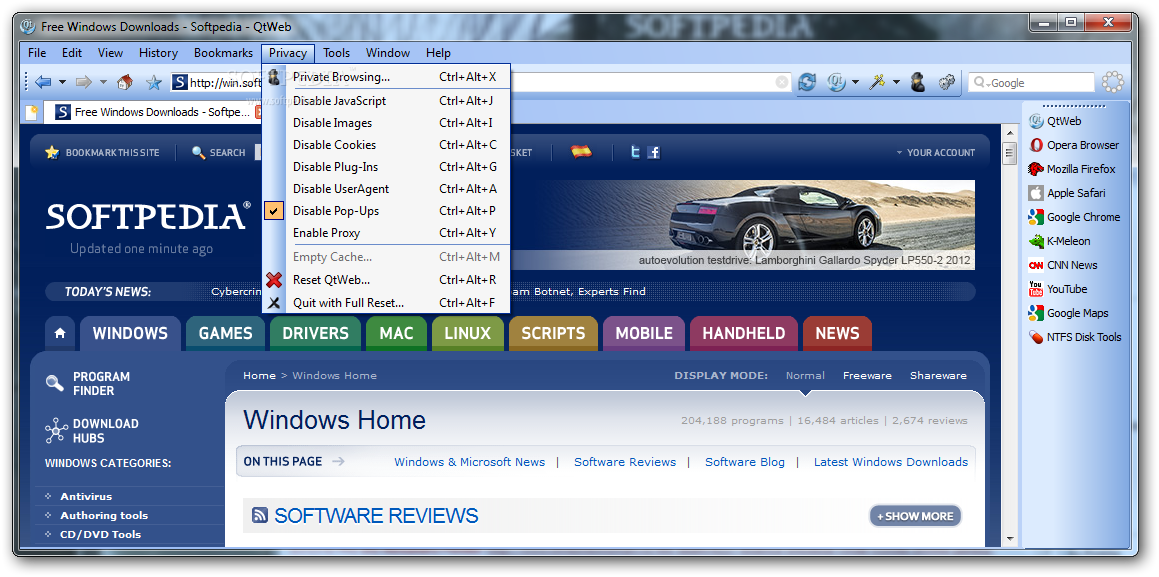Screen dimensions: 1159x577
Task: Select Freeware display mode
Action: point(867,376)
